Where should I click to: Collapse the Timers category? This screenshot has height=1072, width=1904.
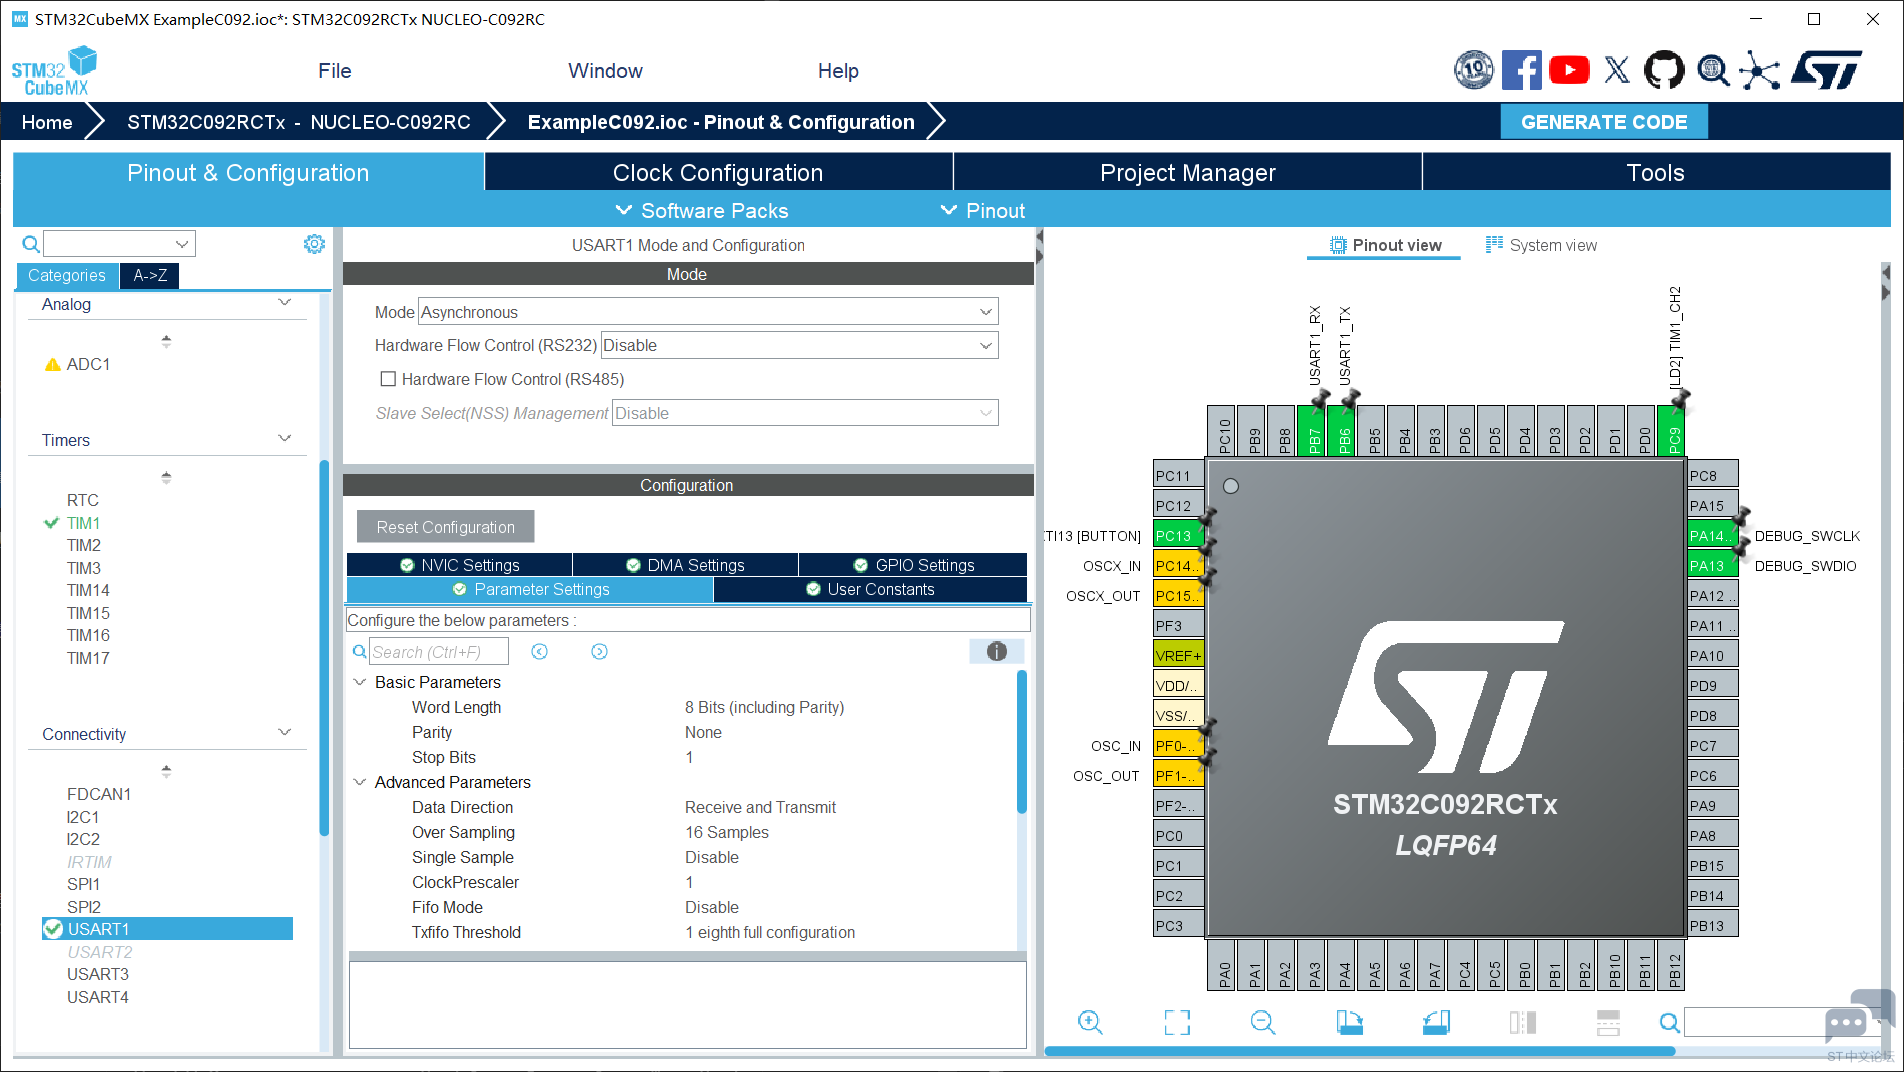pos(285,439)
